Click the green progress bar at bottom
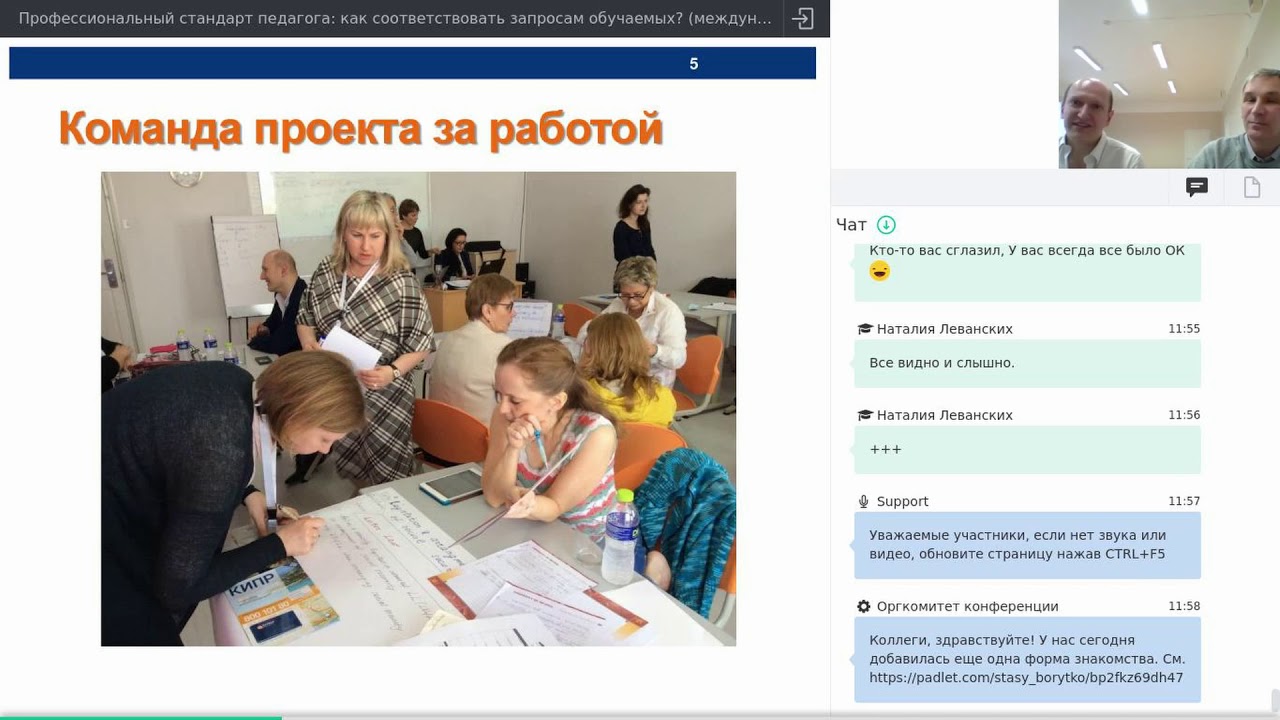The width and height of the screenshot is (1280, 720). click(140, 717)
